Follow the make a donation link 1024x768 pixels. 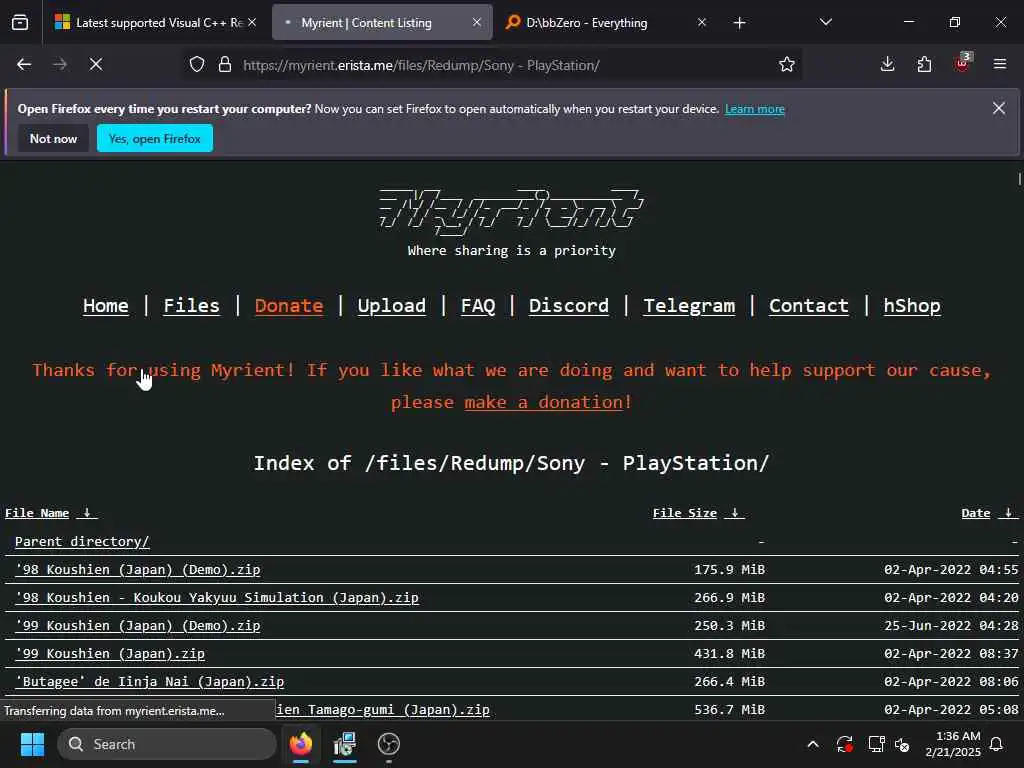[x=543, y=402]
